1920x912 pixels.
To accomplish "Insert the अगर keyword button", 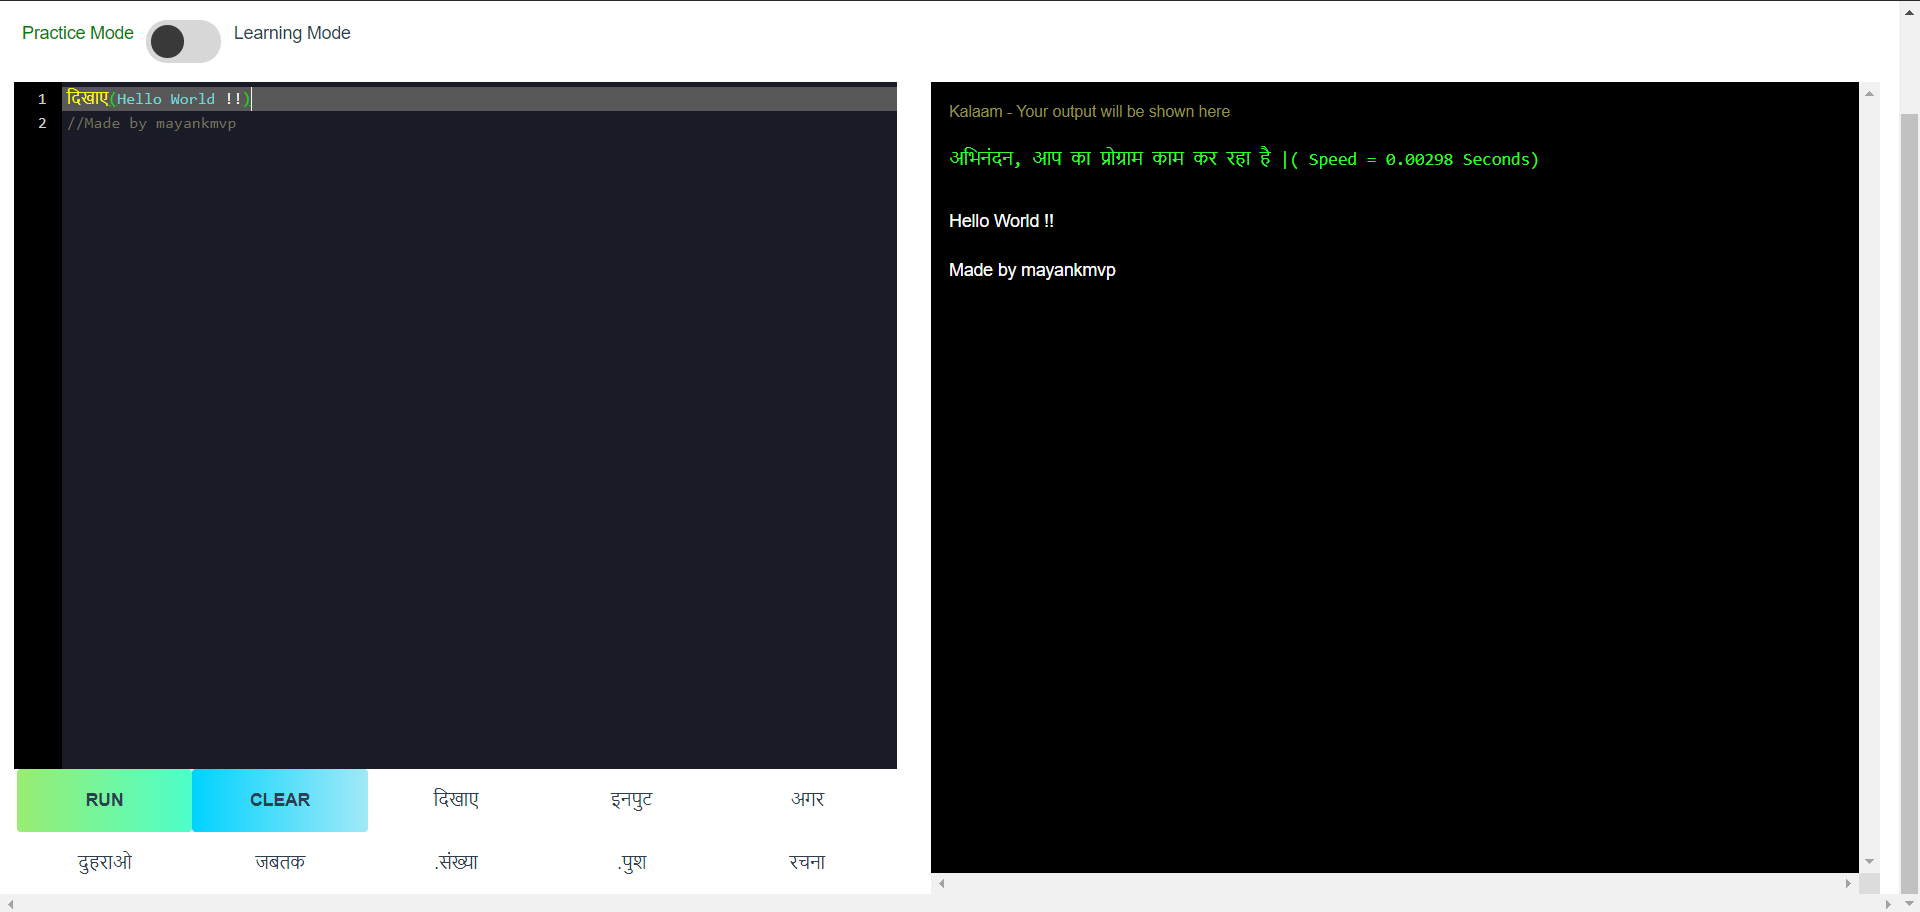I will click(807, 799).
